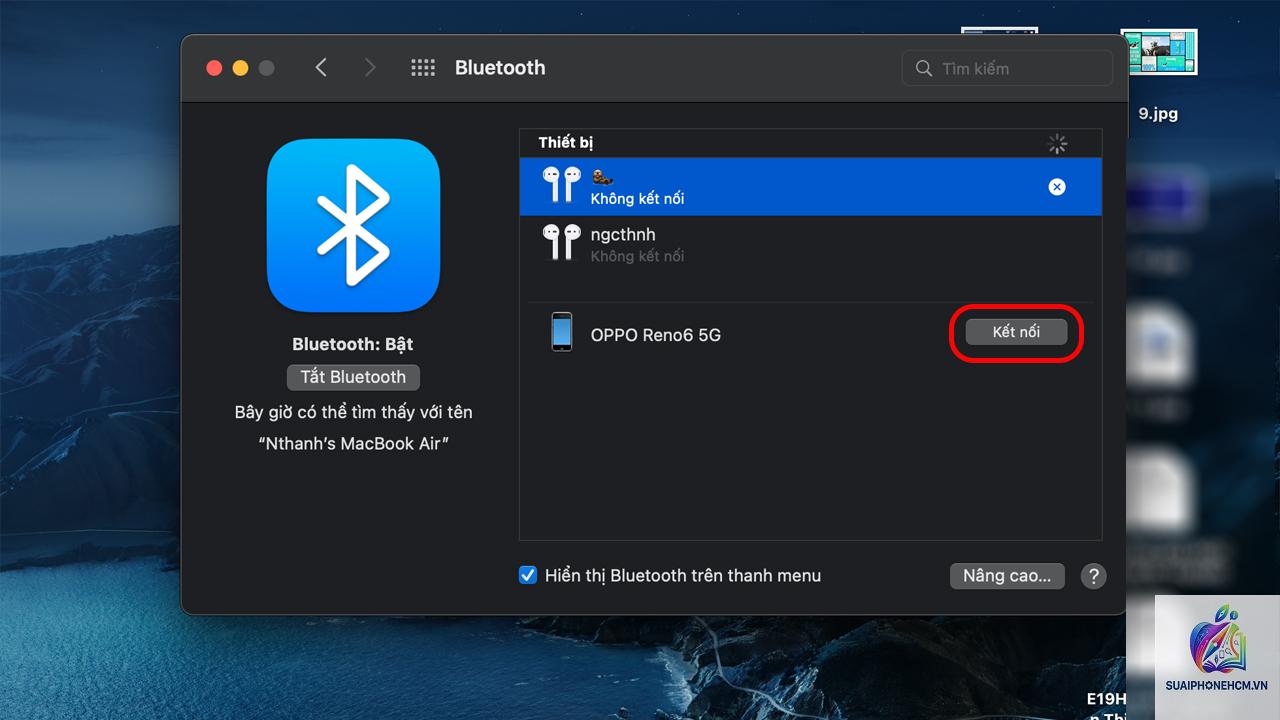1280x720 pixels.
Task: Click the large Bluetooth logo icon
Action: 353,225
